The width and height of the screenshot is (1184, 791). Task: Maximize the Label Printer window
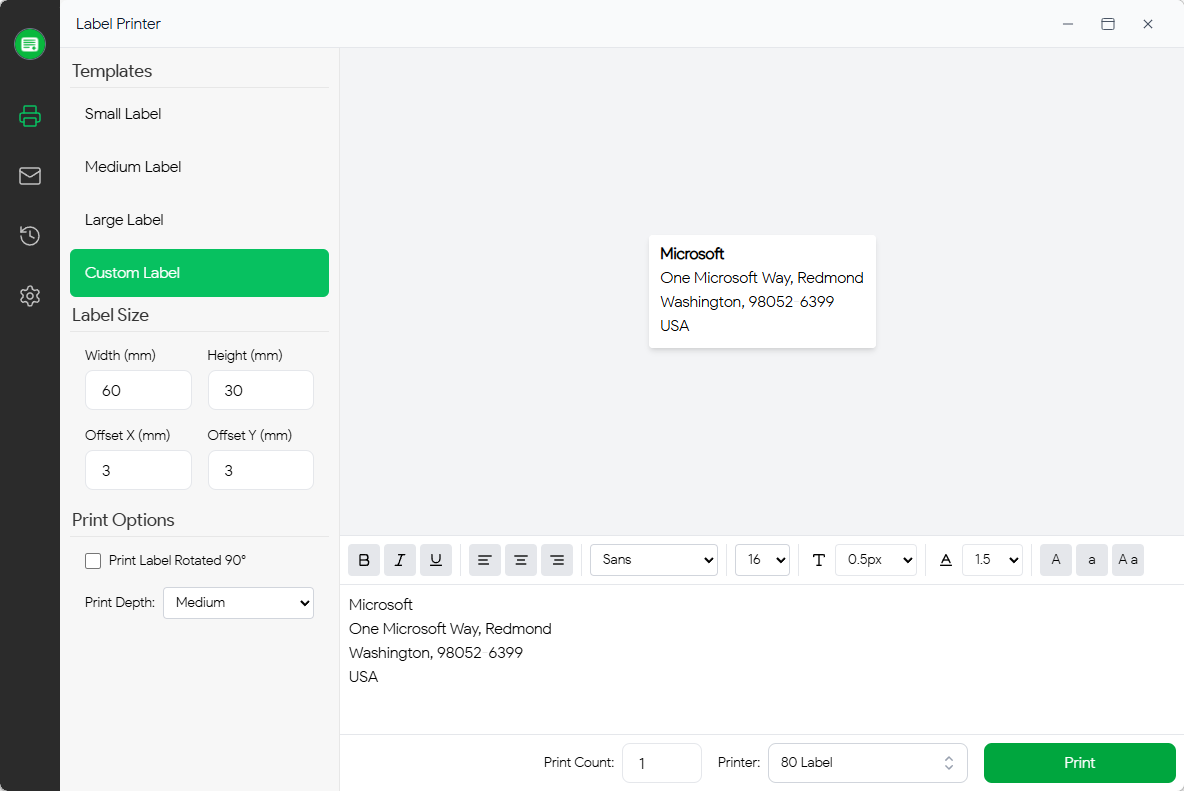pos(1108,24)
